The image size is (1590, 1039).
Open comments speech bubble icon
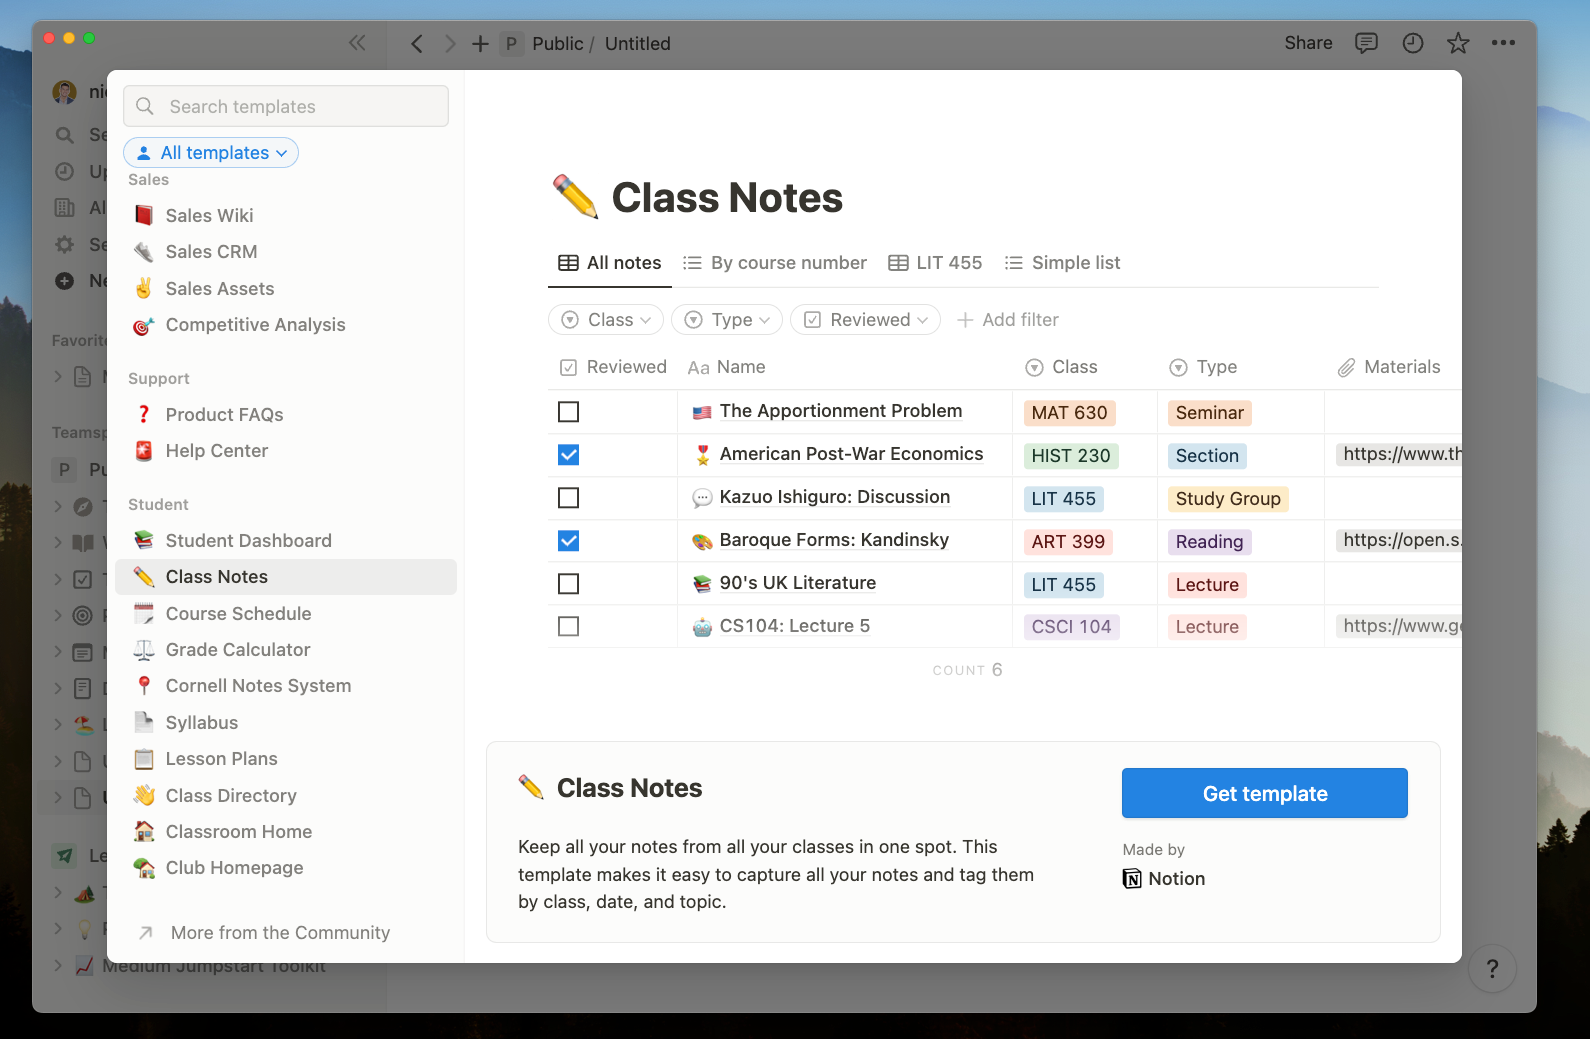pyautogui.click(x=1366, y=43)
